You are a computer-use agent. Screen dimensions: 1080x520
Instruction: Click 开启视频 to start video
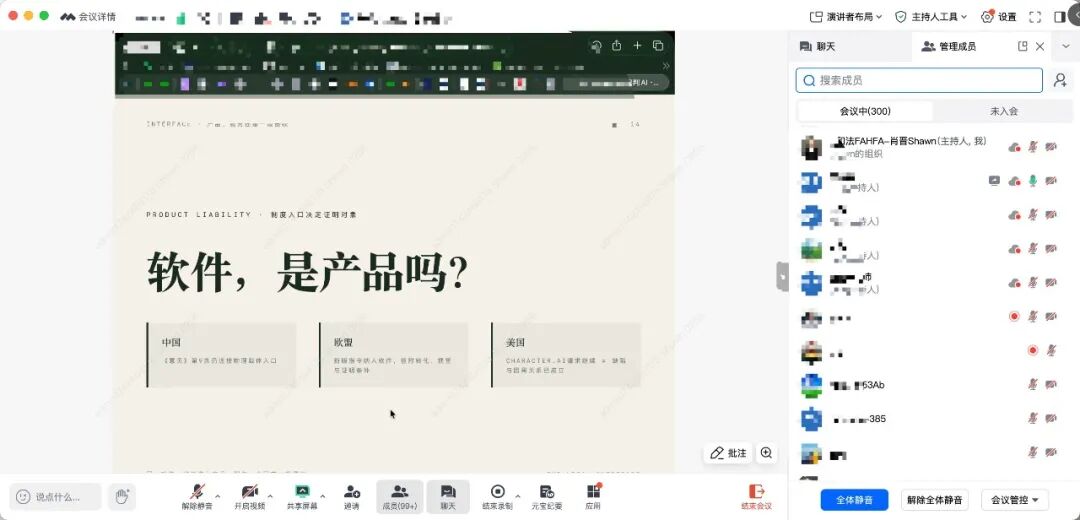pos(249,497)
